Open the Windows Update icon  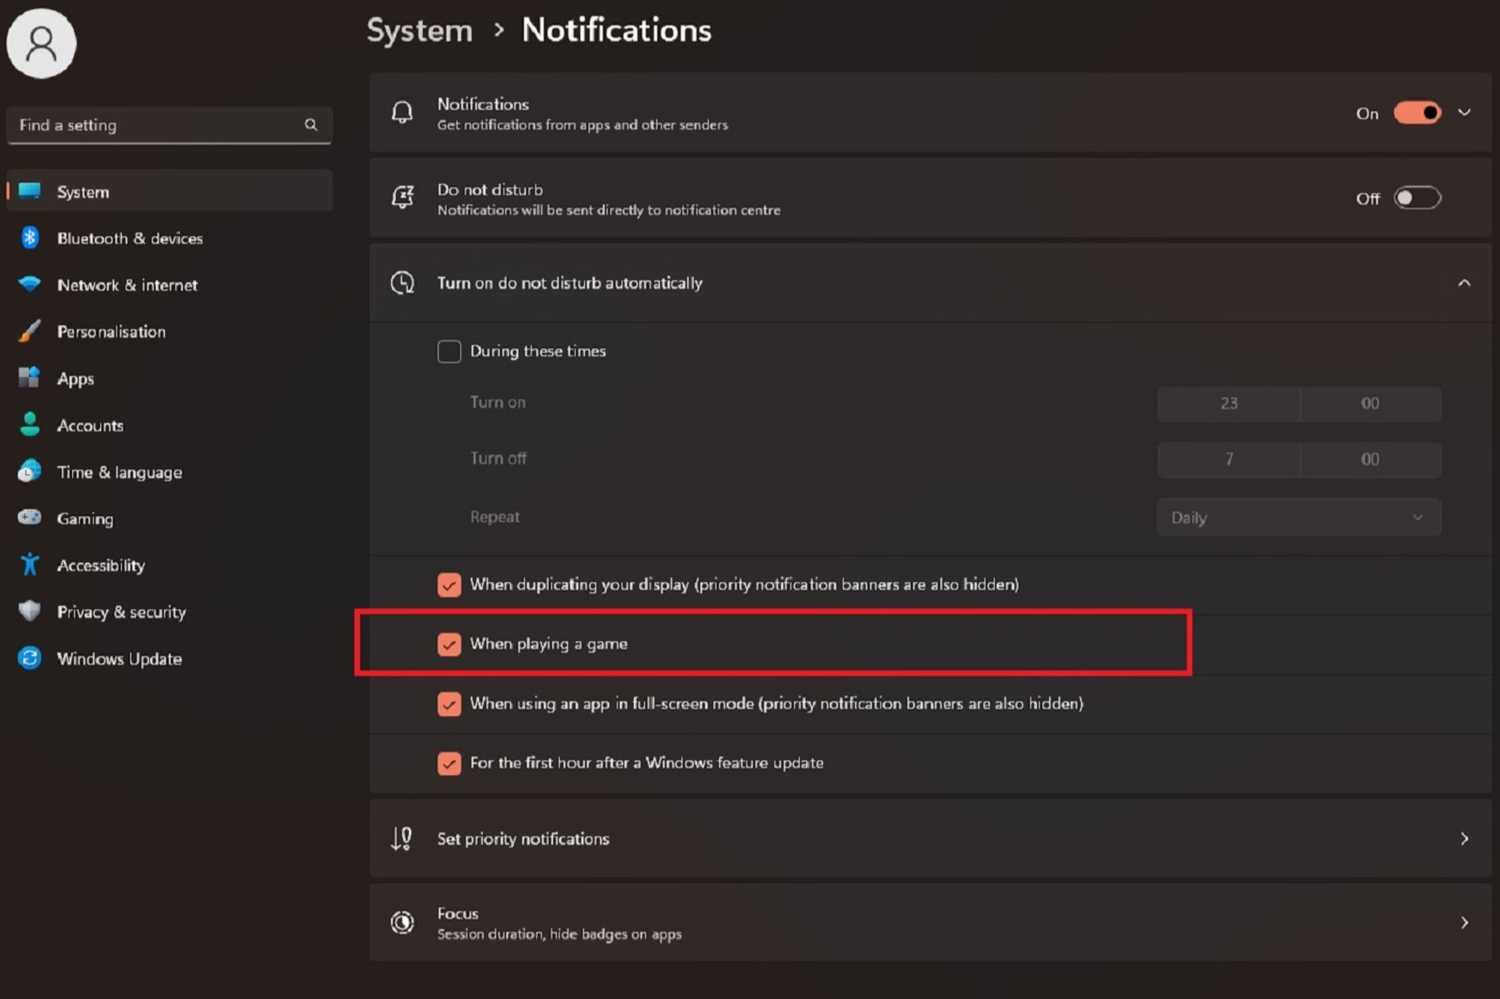click(x=29, y=658)
